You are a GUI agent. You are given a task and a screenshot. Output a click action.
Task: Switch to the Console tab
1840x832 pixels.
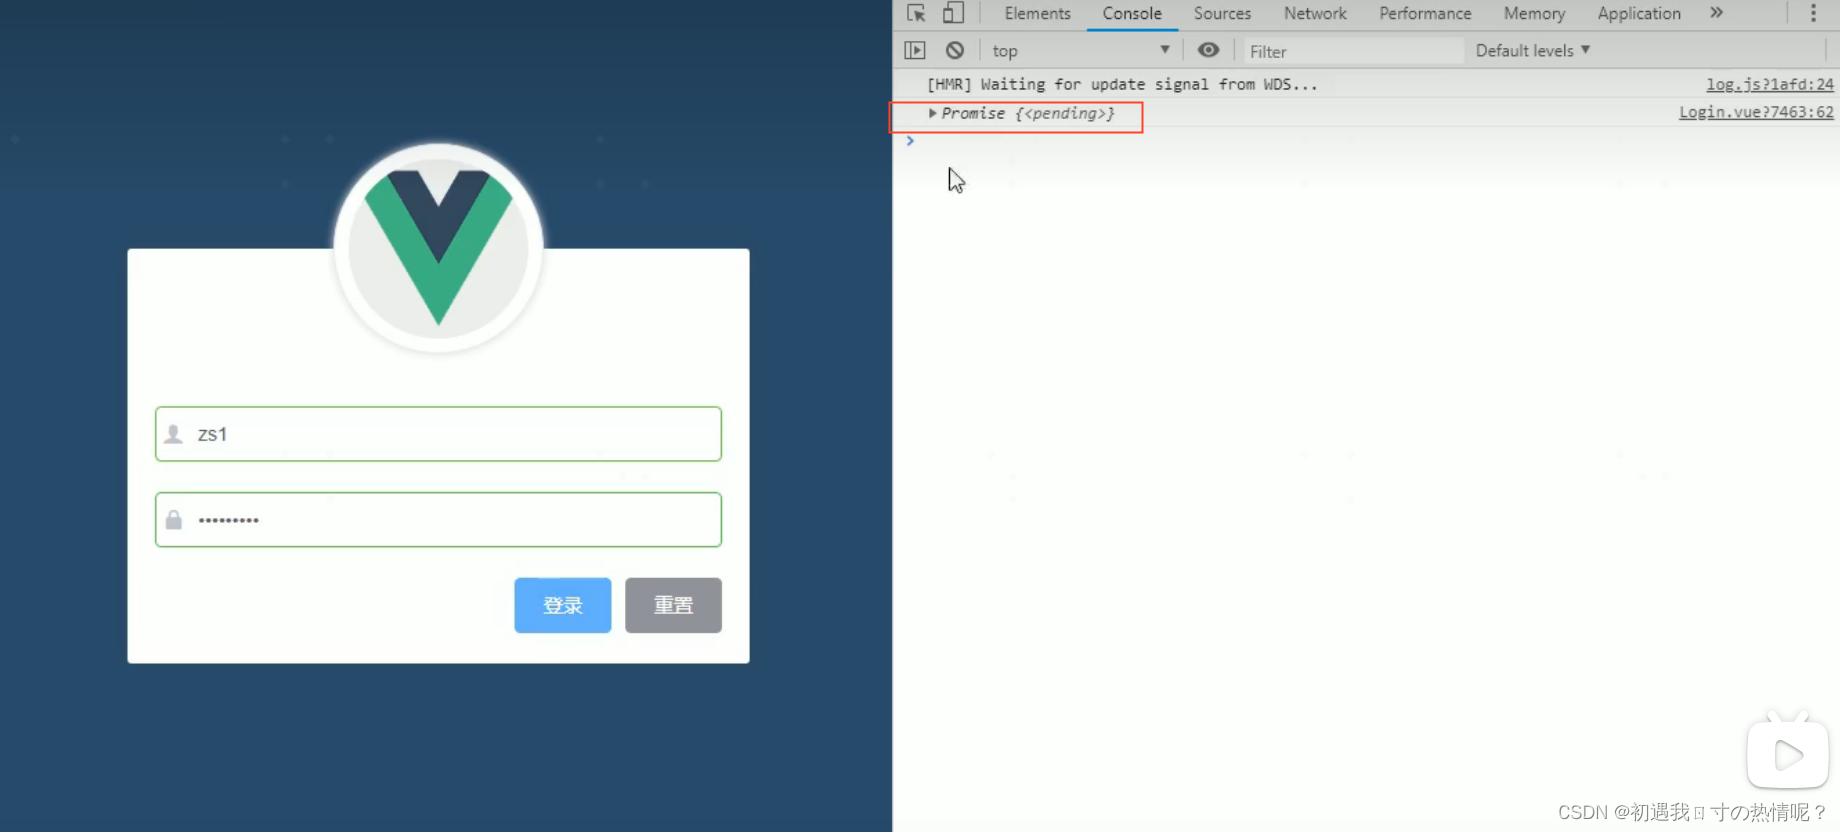pyautogui.click(x=1132, y=13)
